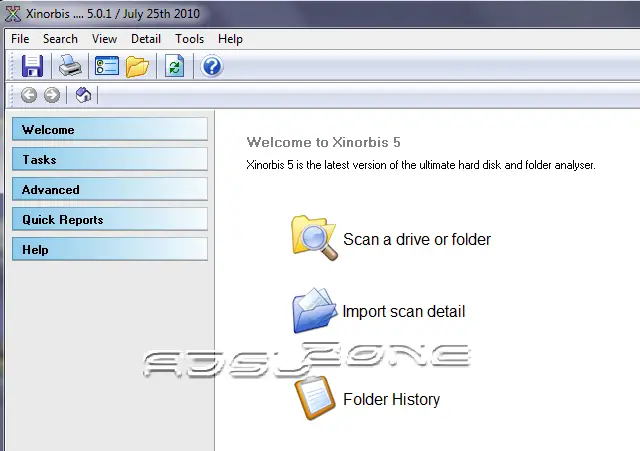Click the Home navigation icon

click(x=83, y=95)
